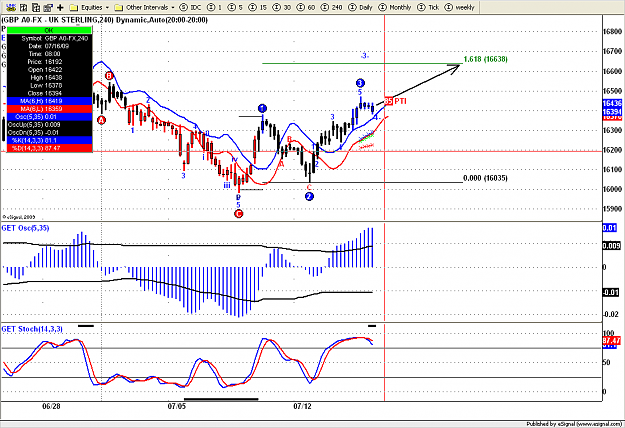Switch to the 15 minute interval
This screenshot has height=428, width=625.
tap(257, 7)
